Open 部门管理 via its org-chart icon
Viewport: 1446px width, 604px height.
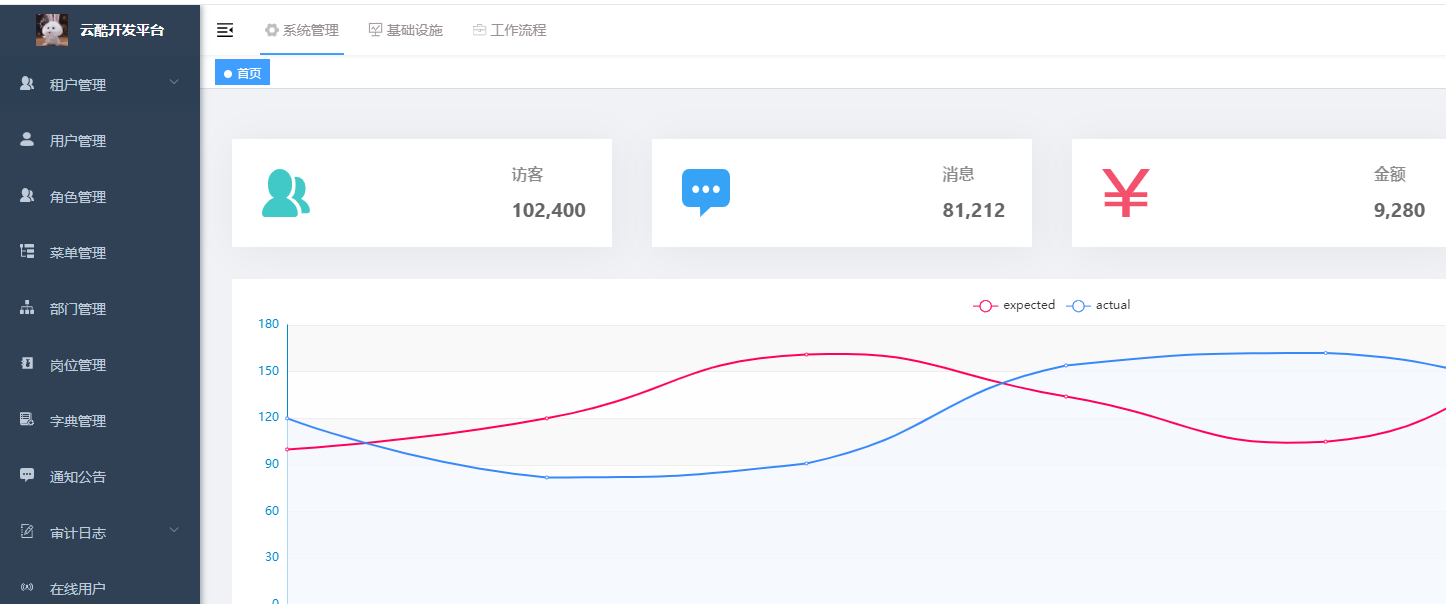click(x=27, y=308)
